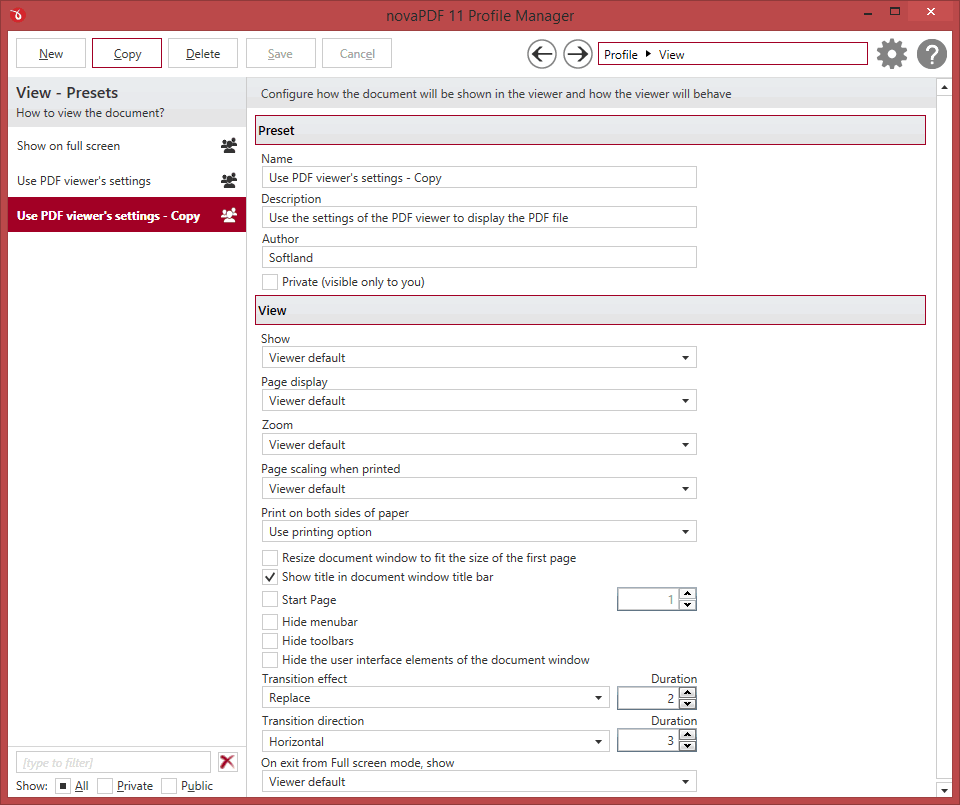Increase the Transition effect duration
Screen dimensions: 960x805
click(x=688, y=692)
